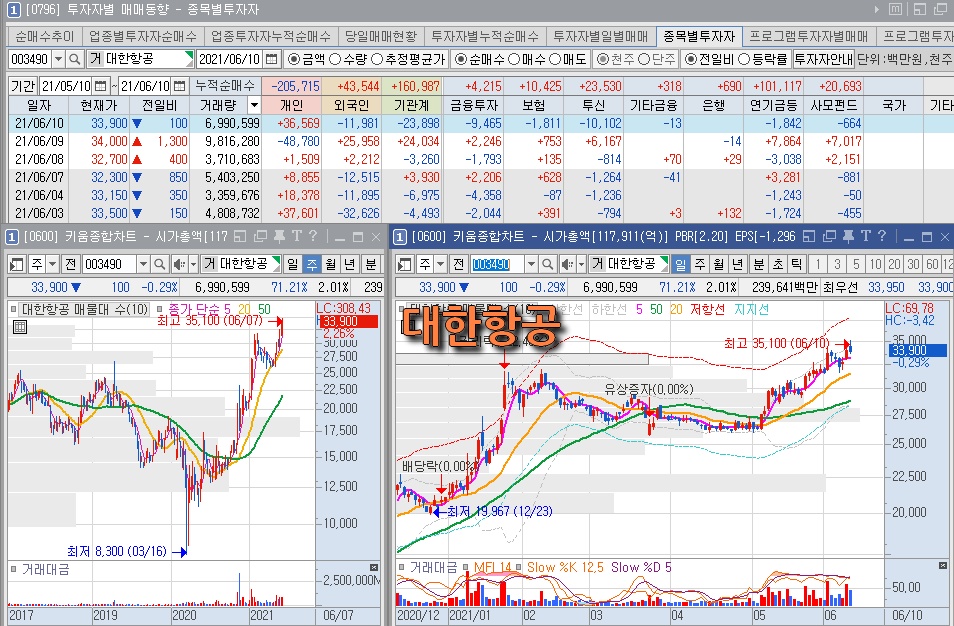Select the 일 period button in the left chart
The height and width of the screenshot is (626, 954).
pos(293,264)
